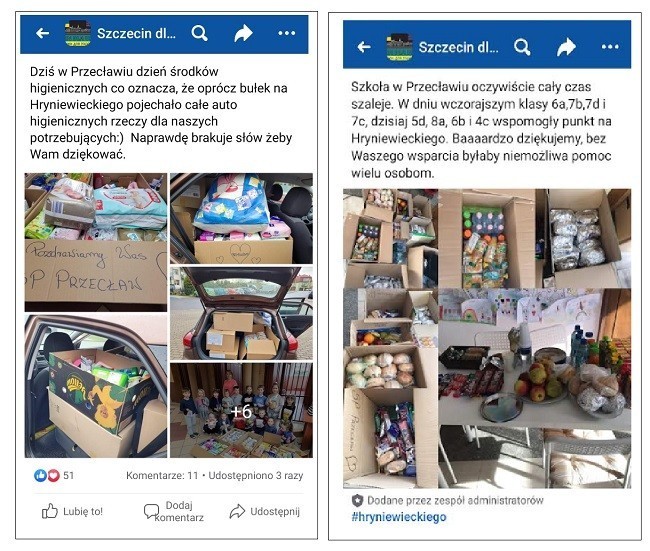Open Komentarze: 11 comments
The image size is (650, 551).
point(162,475)
